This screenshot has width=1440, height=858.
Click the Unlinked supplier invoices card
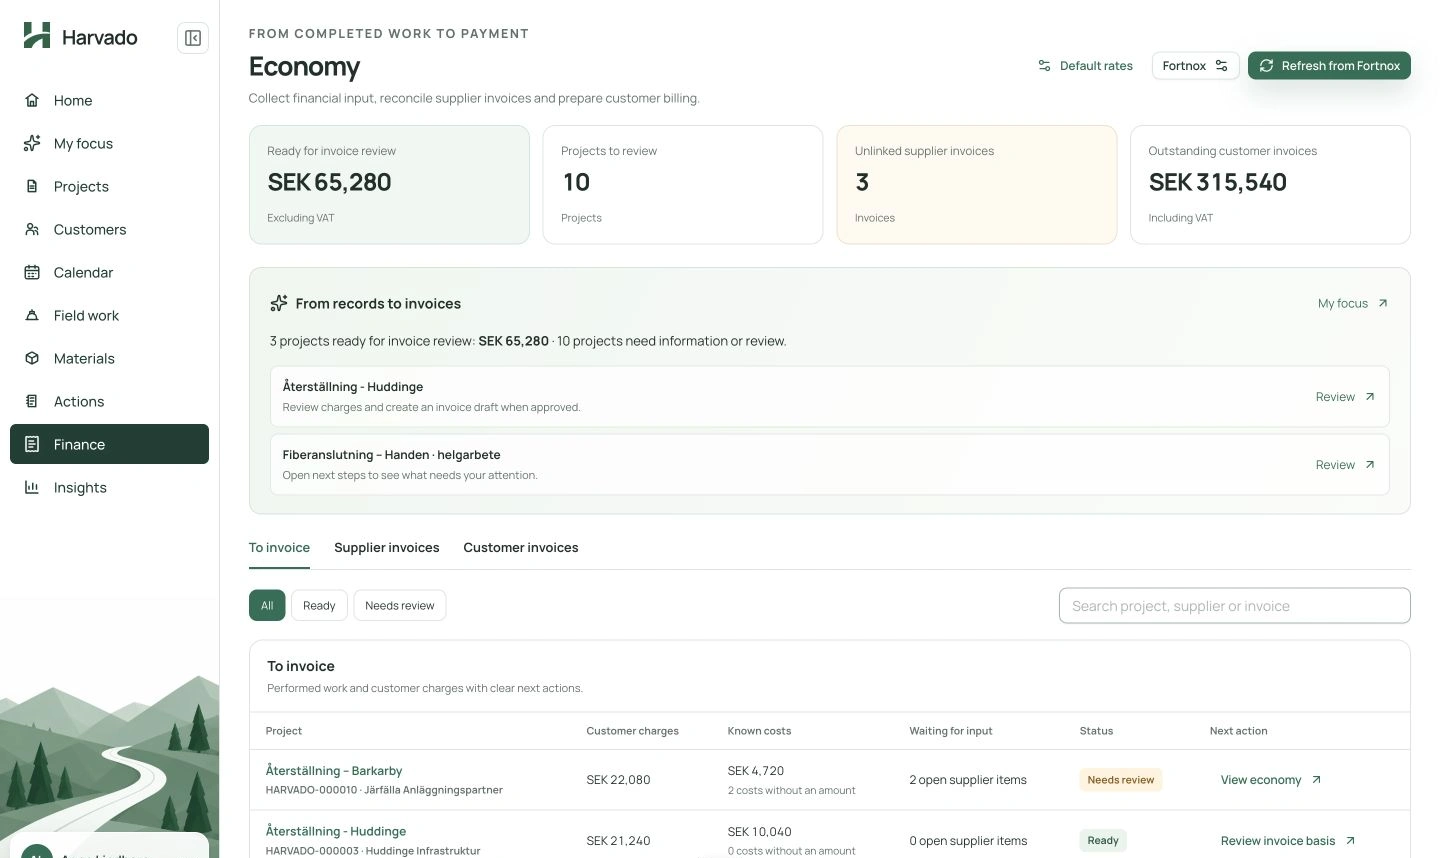tap(976, 184)
